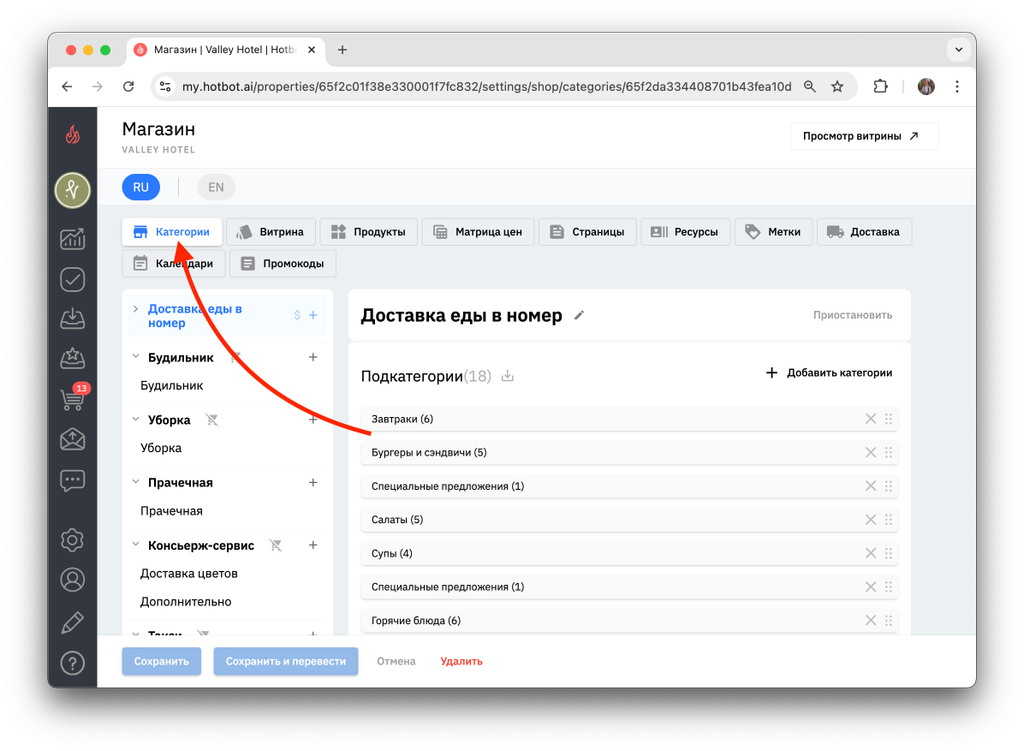This screenshot has width=1024, height=751.
Task: Open user profile icon in sidebar
Action: click(72, 580)
